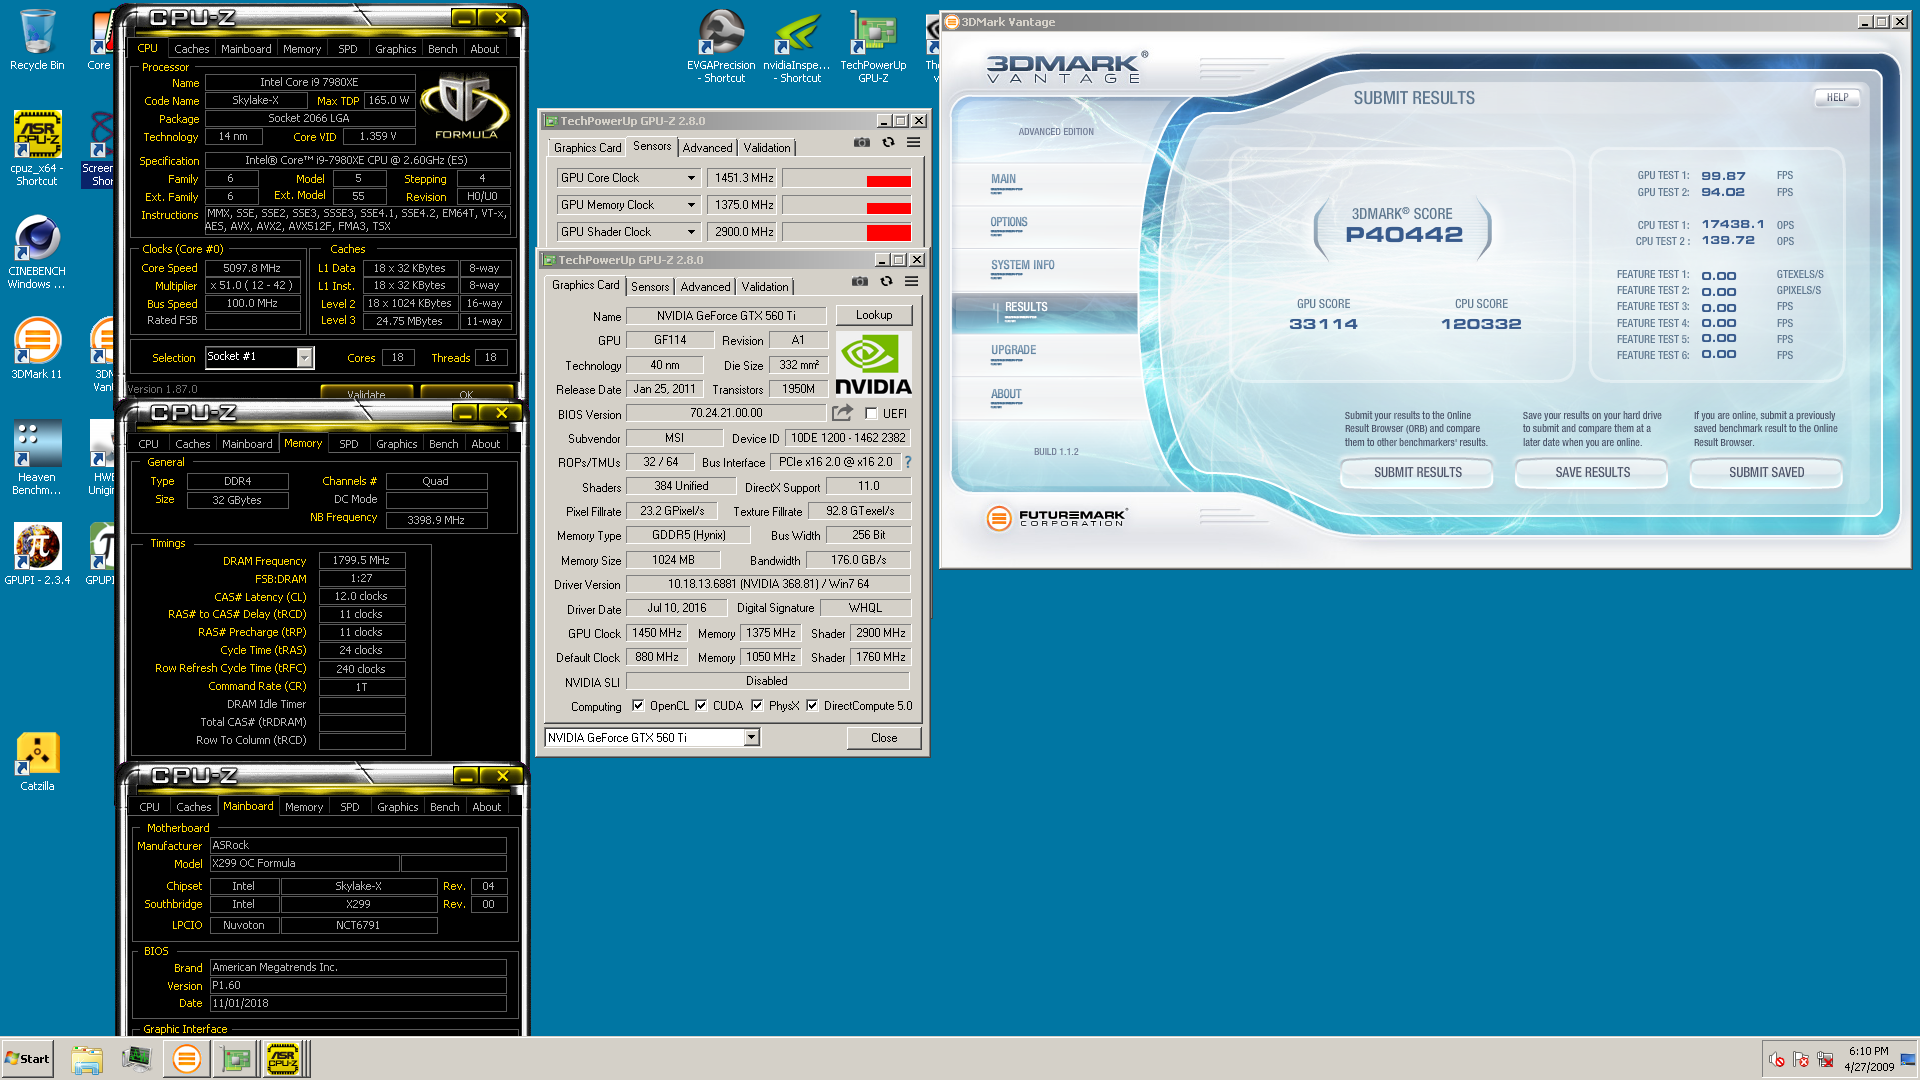
Task: Click SUBMIT RESULTS button in 3DMark
Action: (1417, 473)
